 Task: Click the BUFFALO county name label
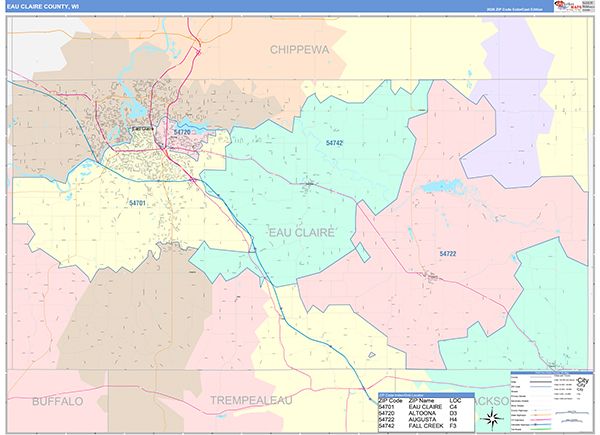pyautogui.click(x=56, y=400)
